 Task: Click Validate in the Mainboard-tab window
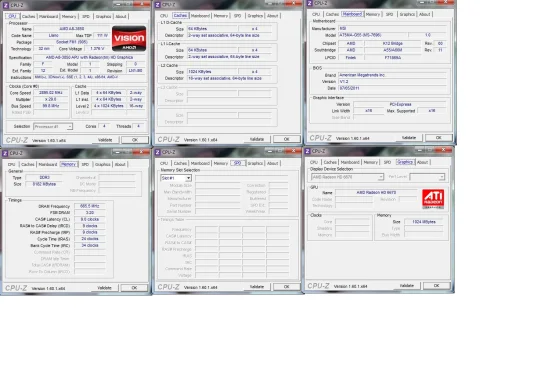tap(409, 138)
